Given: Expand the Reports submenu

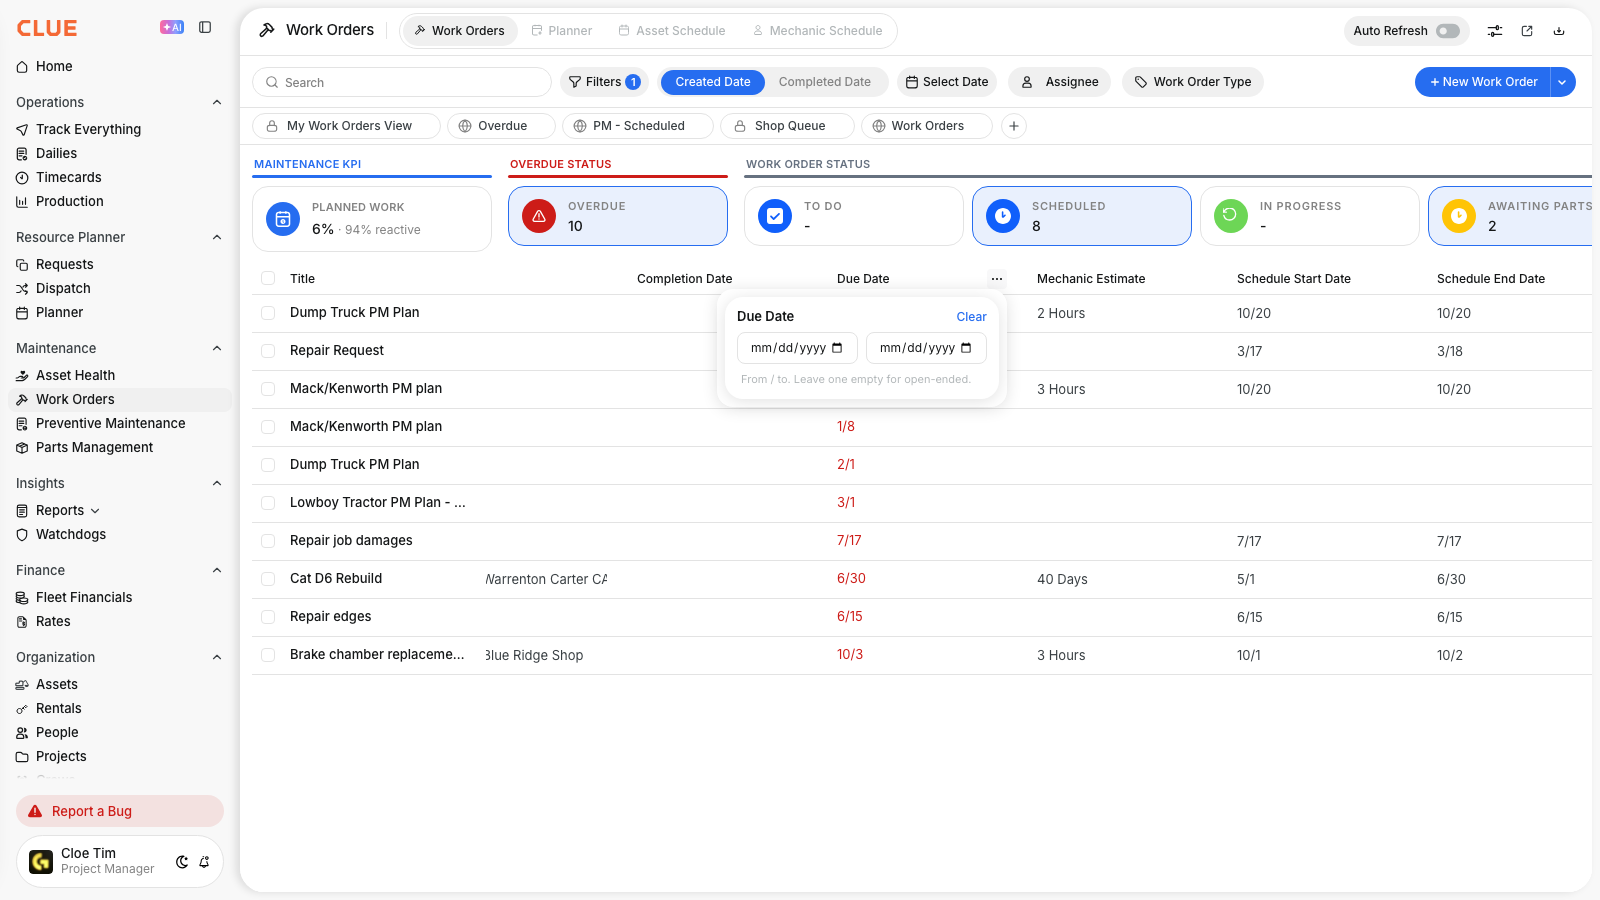Looking at the screenshot, I should pyautogui.click(x=95, y=511).
